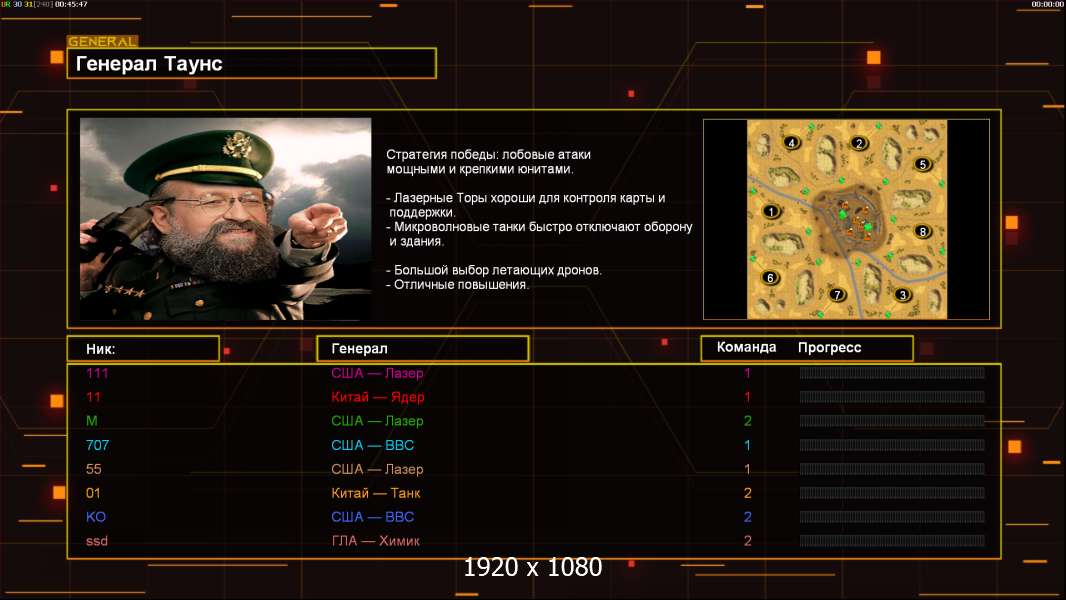Click the Прогресс column label

(x=829, y=347)
